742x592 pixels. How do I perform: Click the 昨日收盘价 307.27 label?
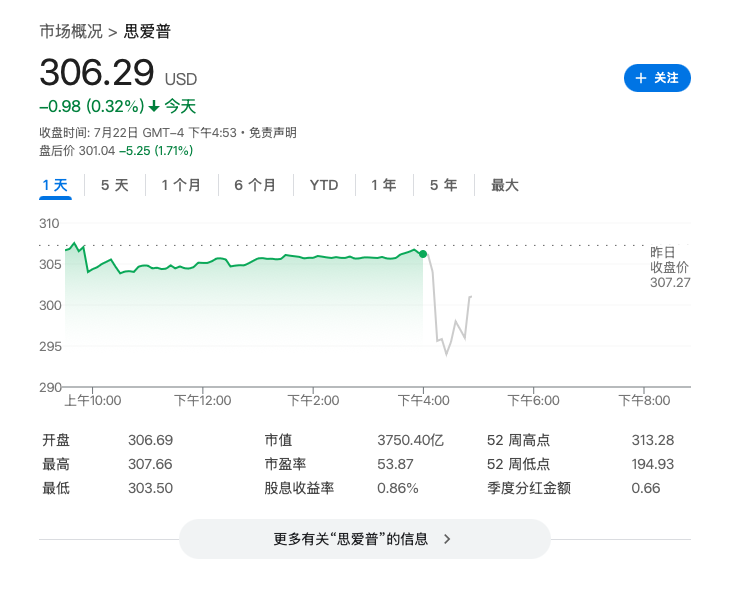[x=670, y=267]
